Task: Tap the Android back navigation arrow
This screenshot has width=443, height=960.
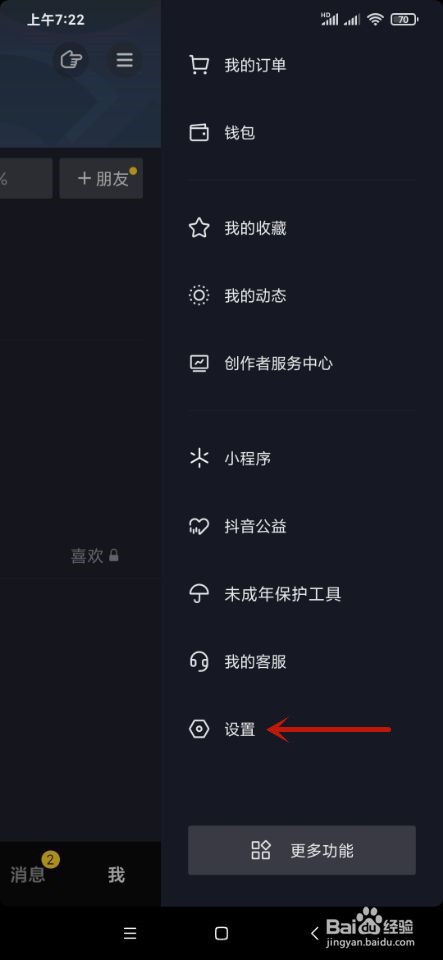Action: click(x=315, y=933)
